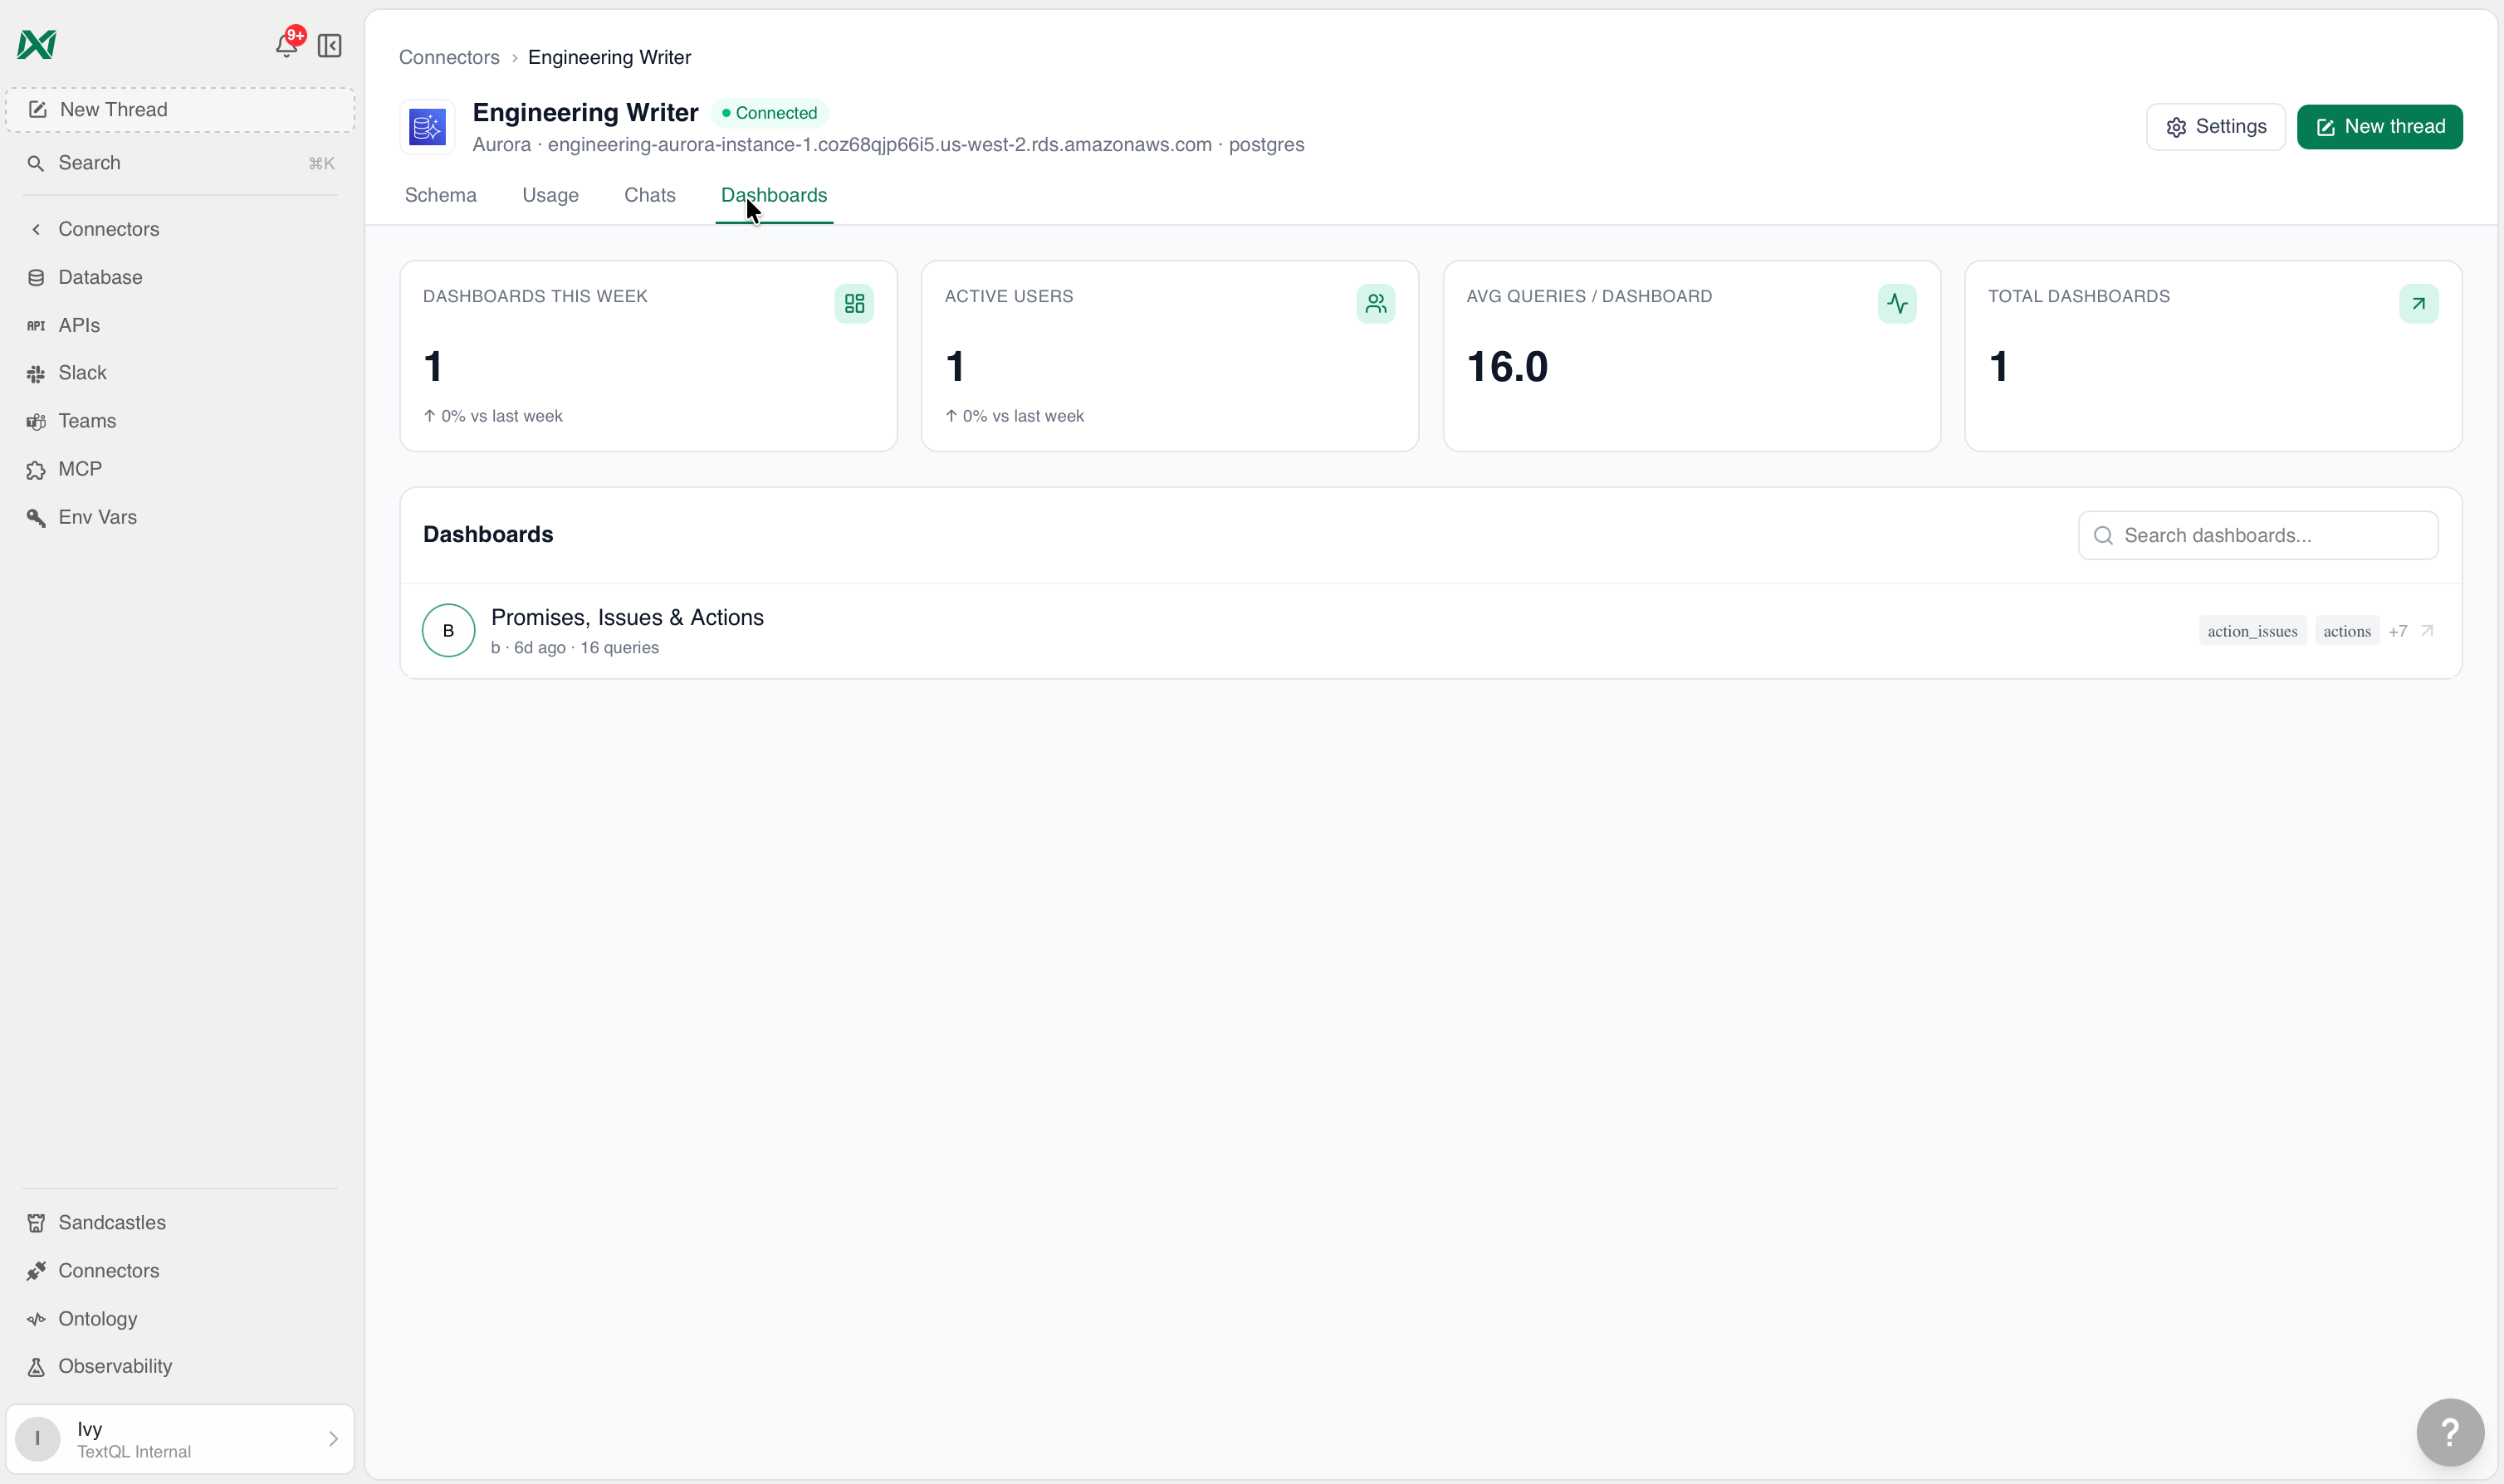Open Ontology page

pos(98,1318)
